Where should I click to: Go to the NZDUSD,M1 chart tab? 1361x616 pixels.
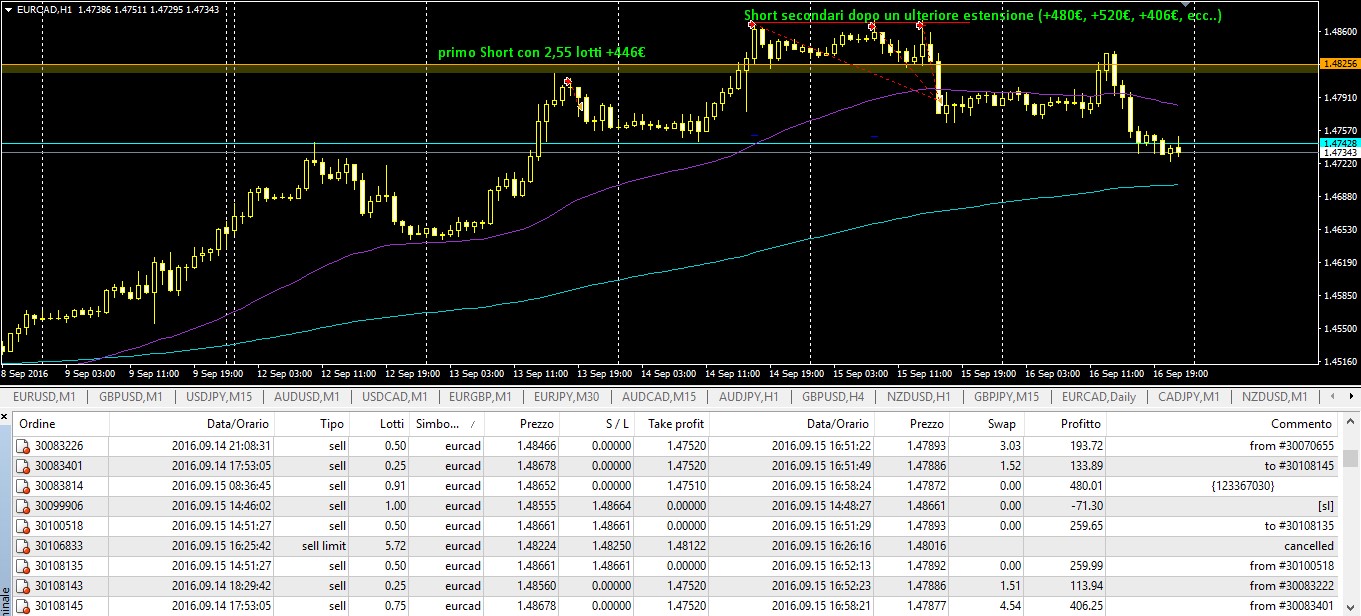point(1273,397)
